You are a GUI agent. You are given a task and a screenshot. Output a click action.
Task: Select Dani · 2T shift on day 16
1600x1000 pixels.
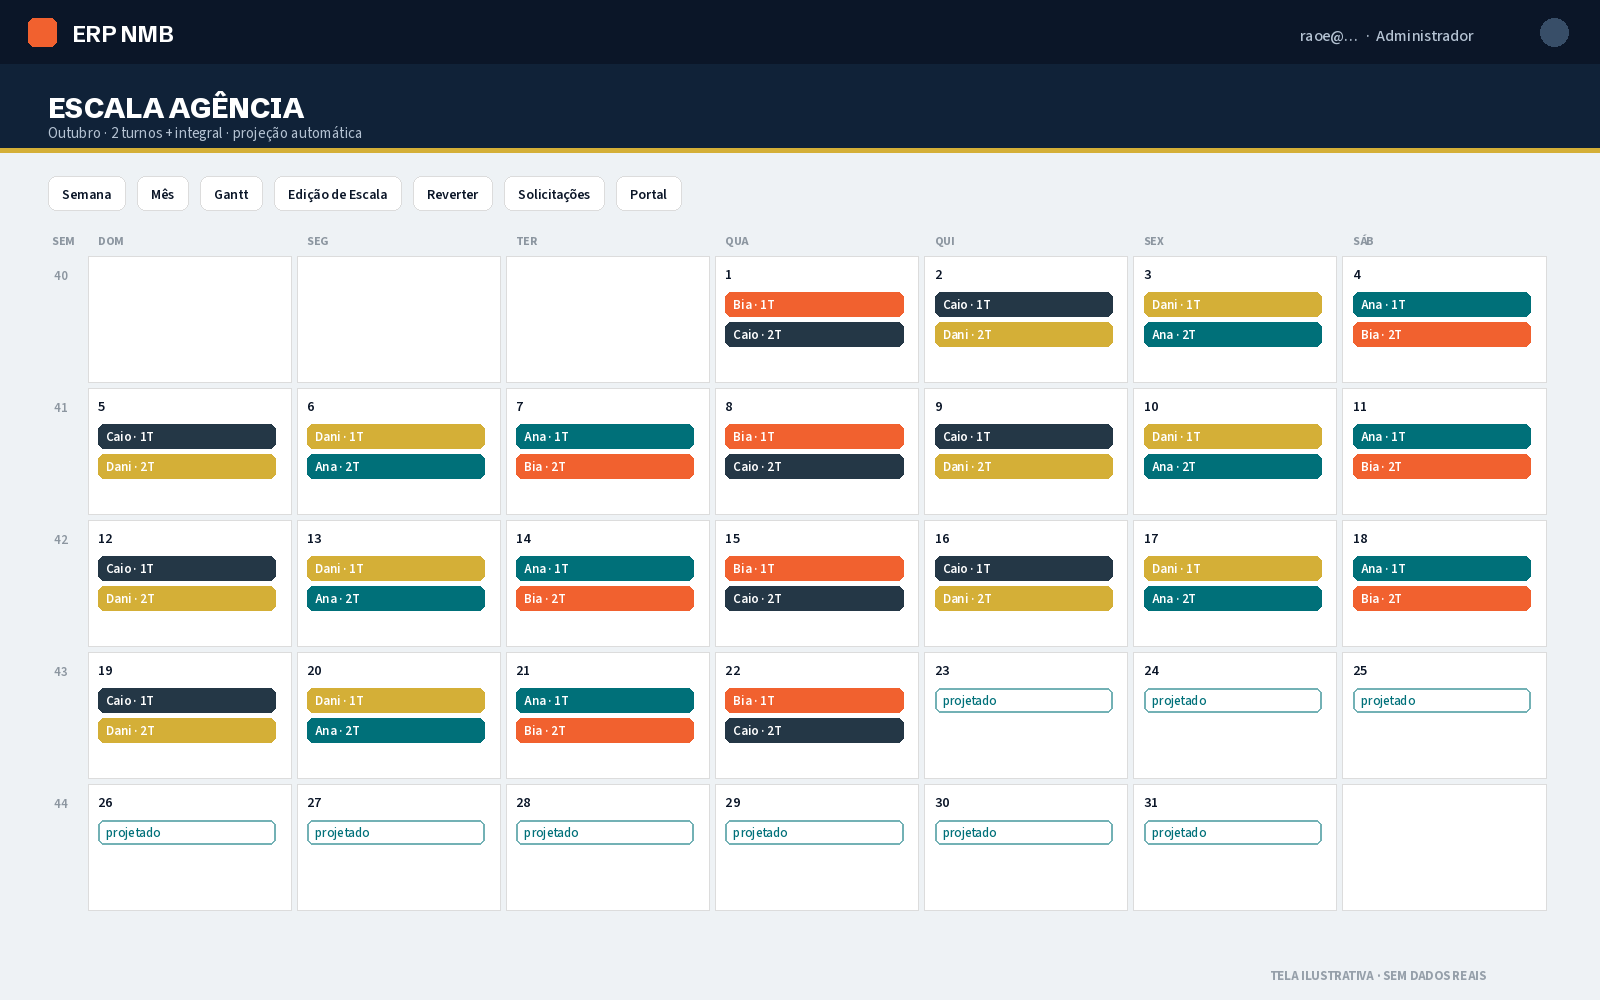(x=1024, y=599)
